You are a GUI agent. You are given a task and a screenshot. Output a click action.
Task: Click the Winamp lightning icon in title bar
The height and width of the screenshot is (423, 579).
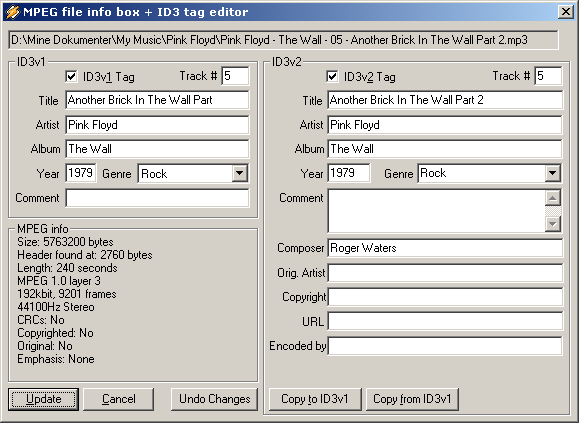pos(13,12)
